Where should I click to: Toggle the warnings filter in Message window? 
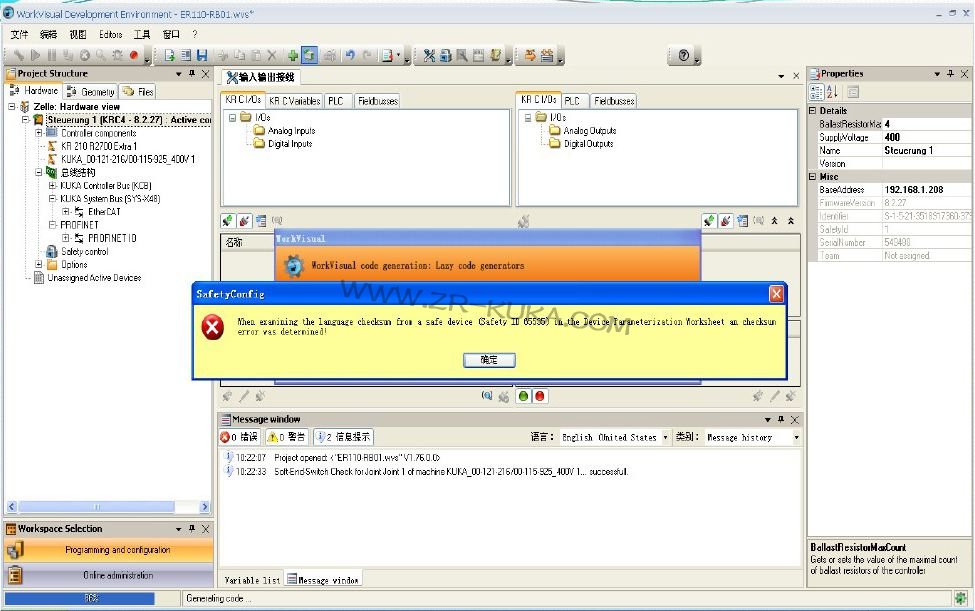(x=287, y=437)
